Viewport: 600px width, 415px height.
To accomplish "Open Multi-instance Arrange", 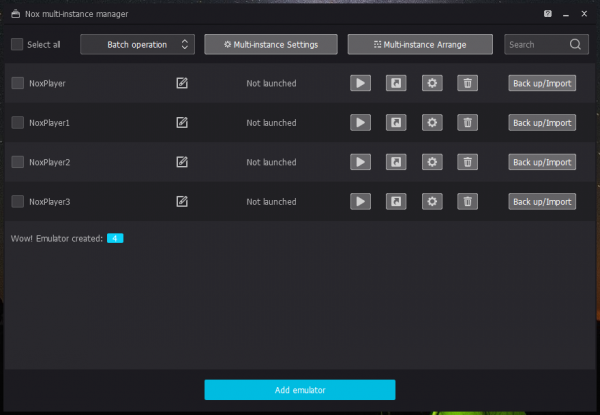I will [x=420, y=44].
